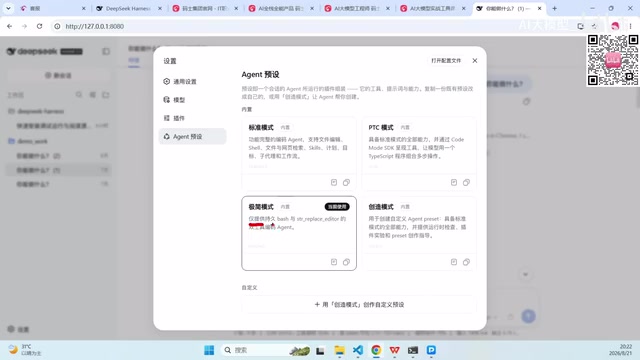Duplicate the PTC 模式 preset using copy icon
Image resolution: width=640 pixels, height=360 pixels.
(x=466, y=182)
